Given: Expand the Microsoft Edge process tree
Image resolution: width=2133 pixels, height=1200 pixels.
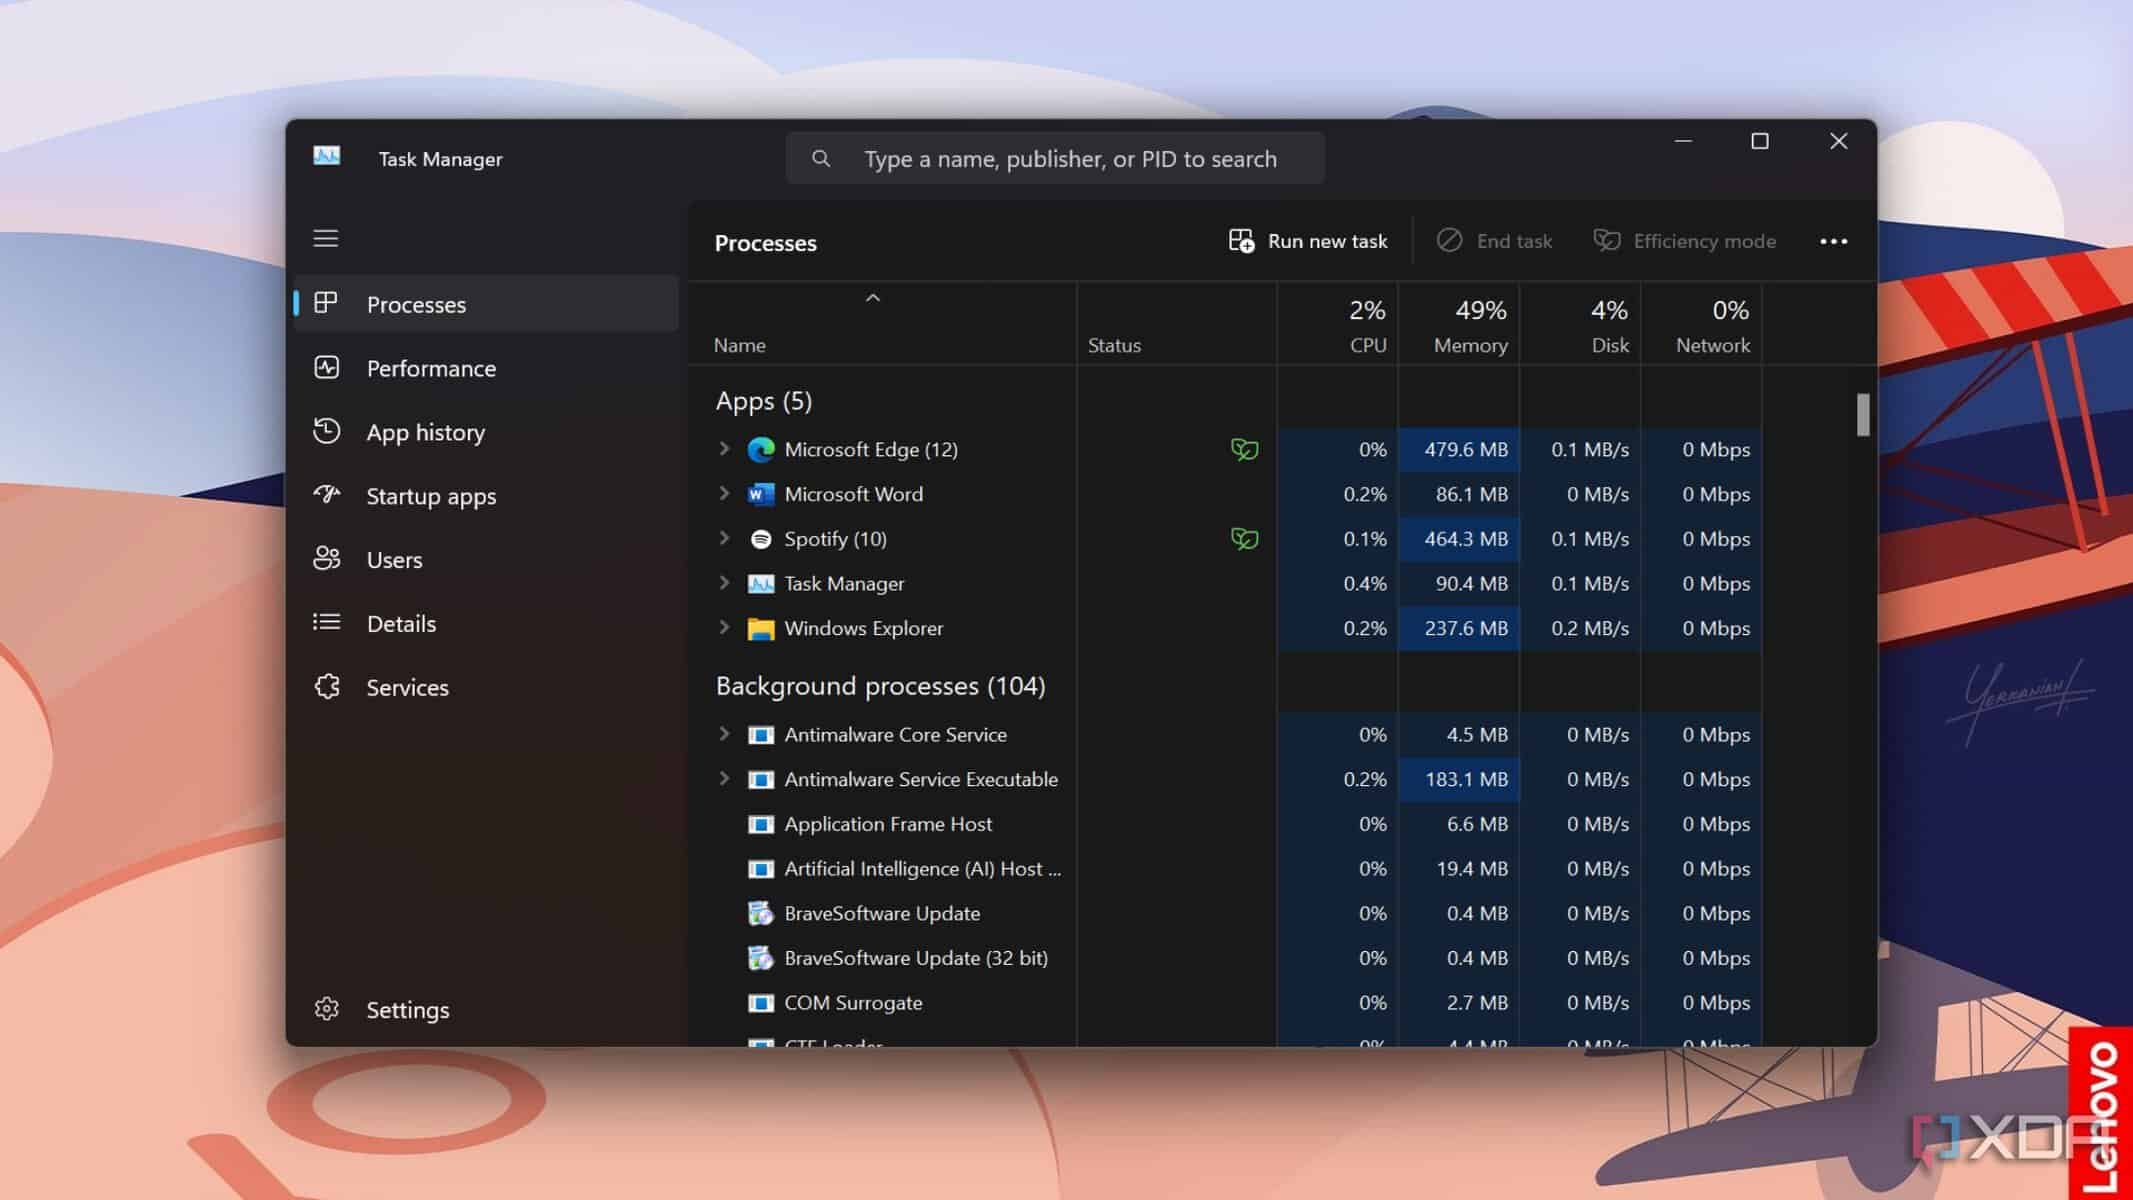Looking at the screenshot, I should tap(722, 450).
